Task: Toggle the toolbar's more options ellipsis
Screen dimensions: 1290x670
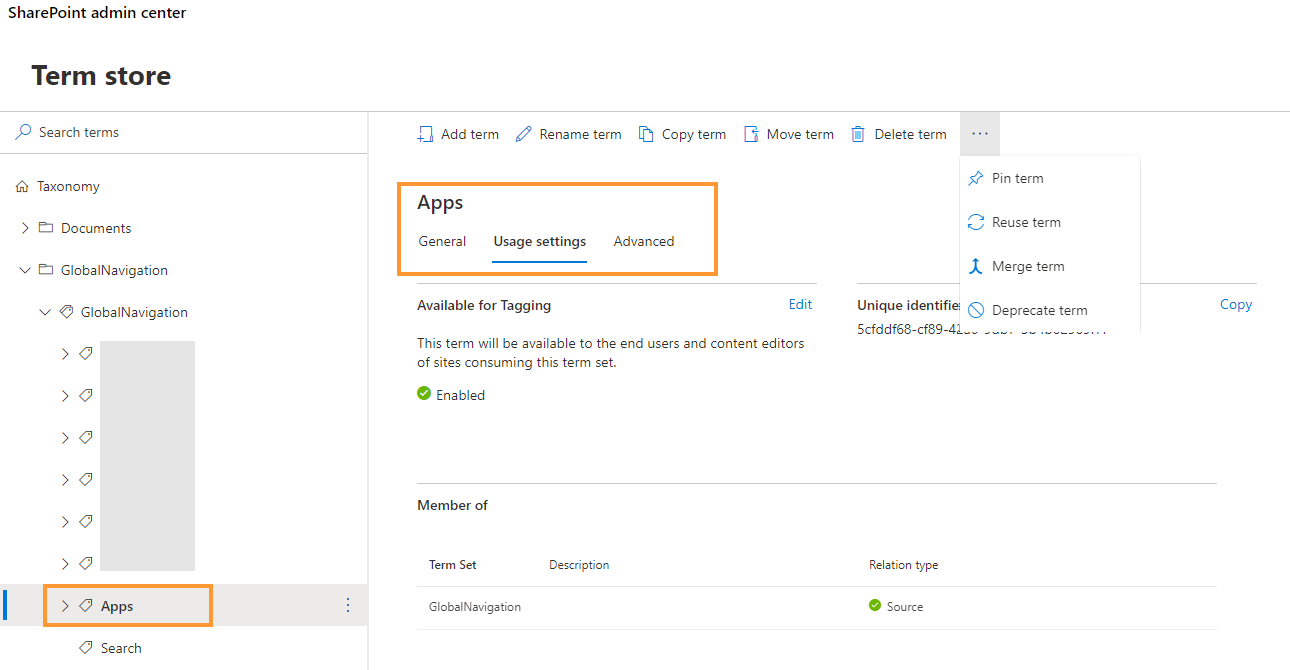Action: pyautogui.click(x=980, y=134)
